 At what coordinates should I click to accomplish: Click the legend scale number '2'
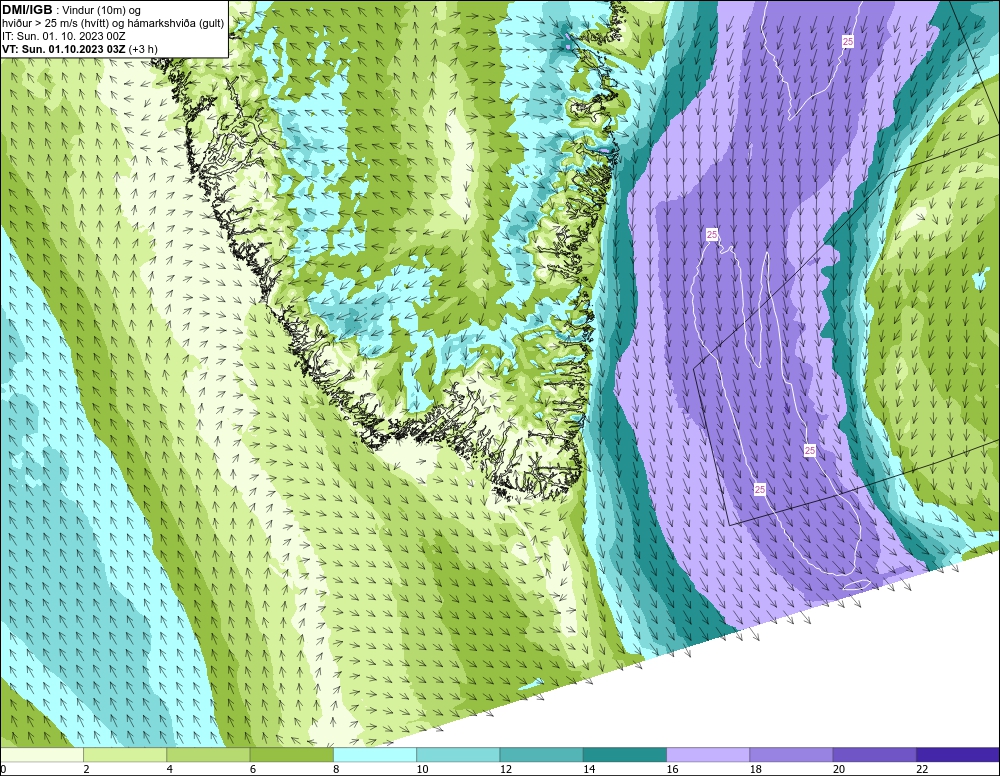coord(86,770)
